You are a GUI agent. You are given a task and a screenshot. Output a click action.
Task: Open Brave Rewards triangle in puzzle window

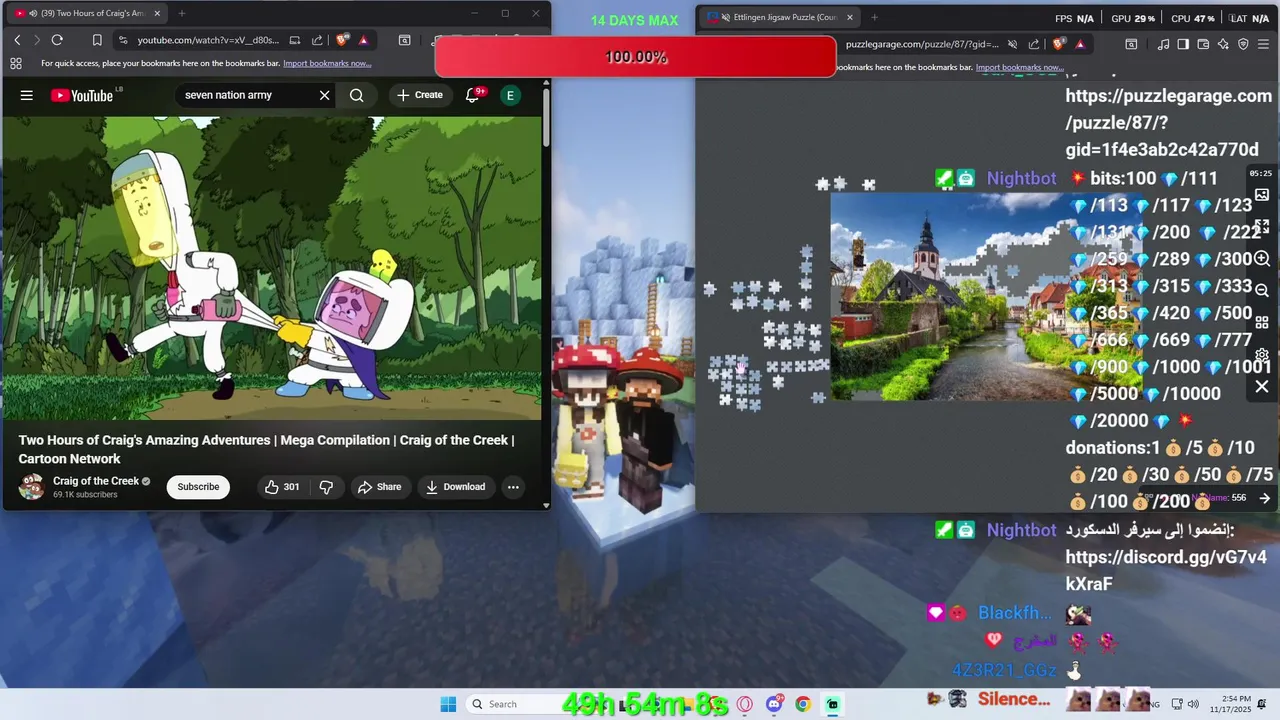[x=1080, y=44]
